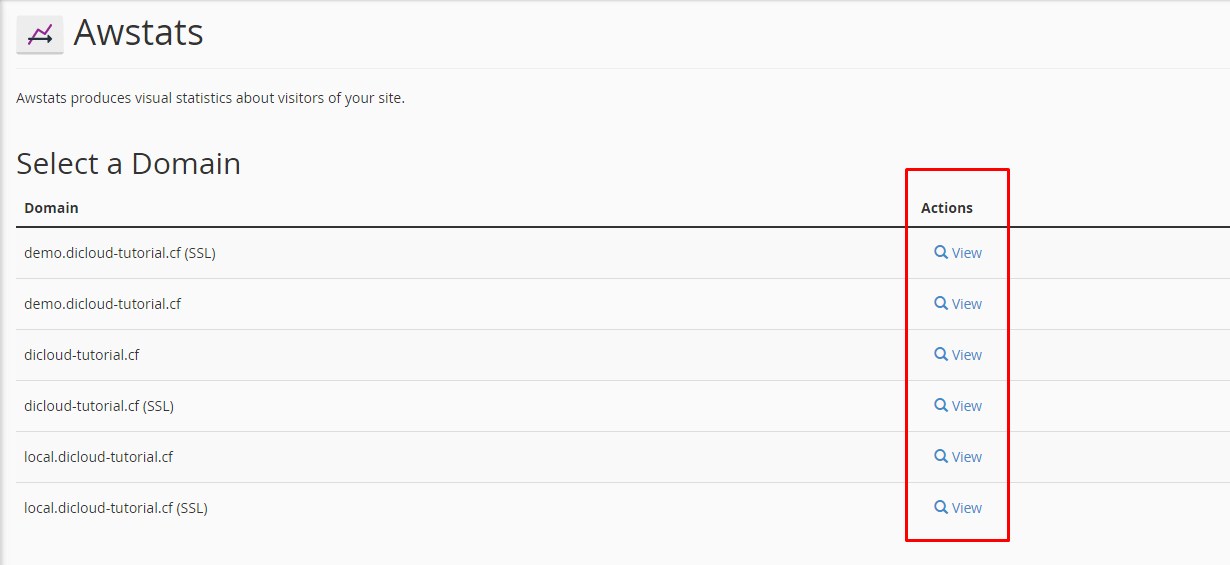Open View link for local.dicloud-tutorial.cf (SSL)

966,508
